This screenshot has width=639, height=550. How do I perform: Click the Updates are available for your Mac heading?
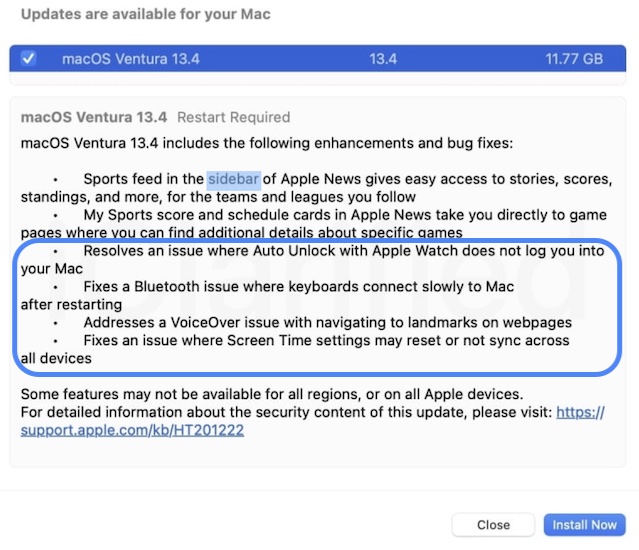pos(145,14)
